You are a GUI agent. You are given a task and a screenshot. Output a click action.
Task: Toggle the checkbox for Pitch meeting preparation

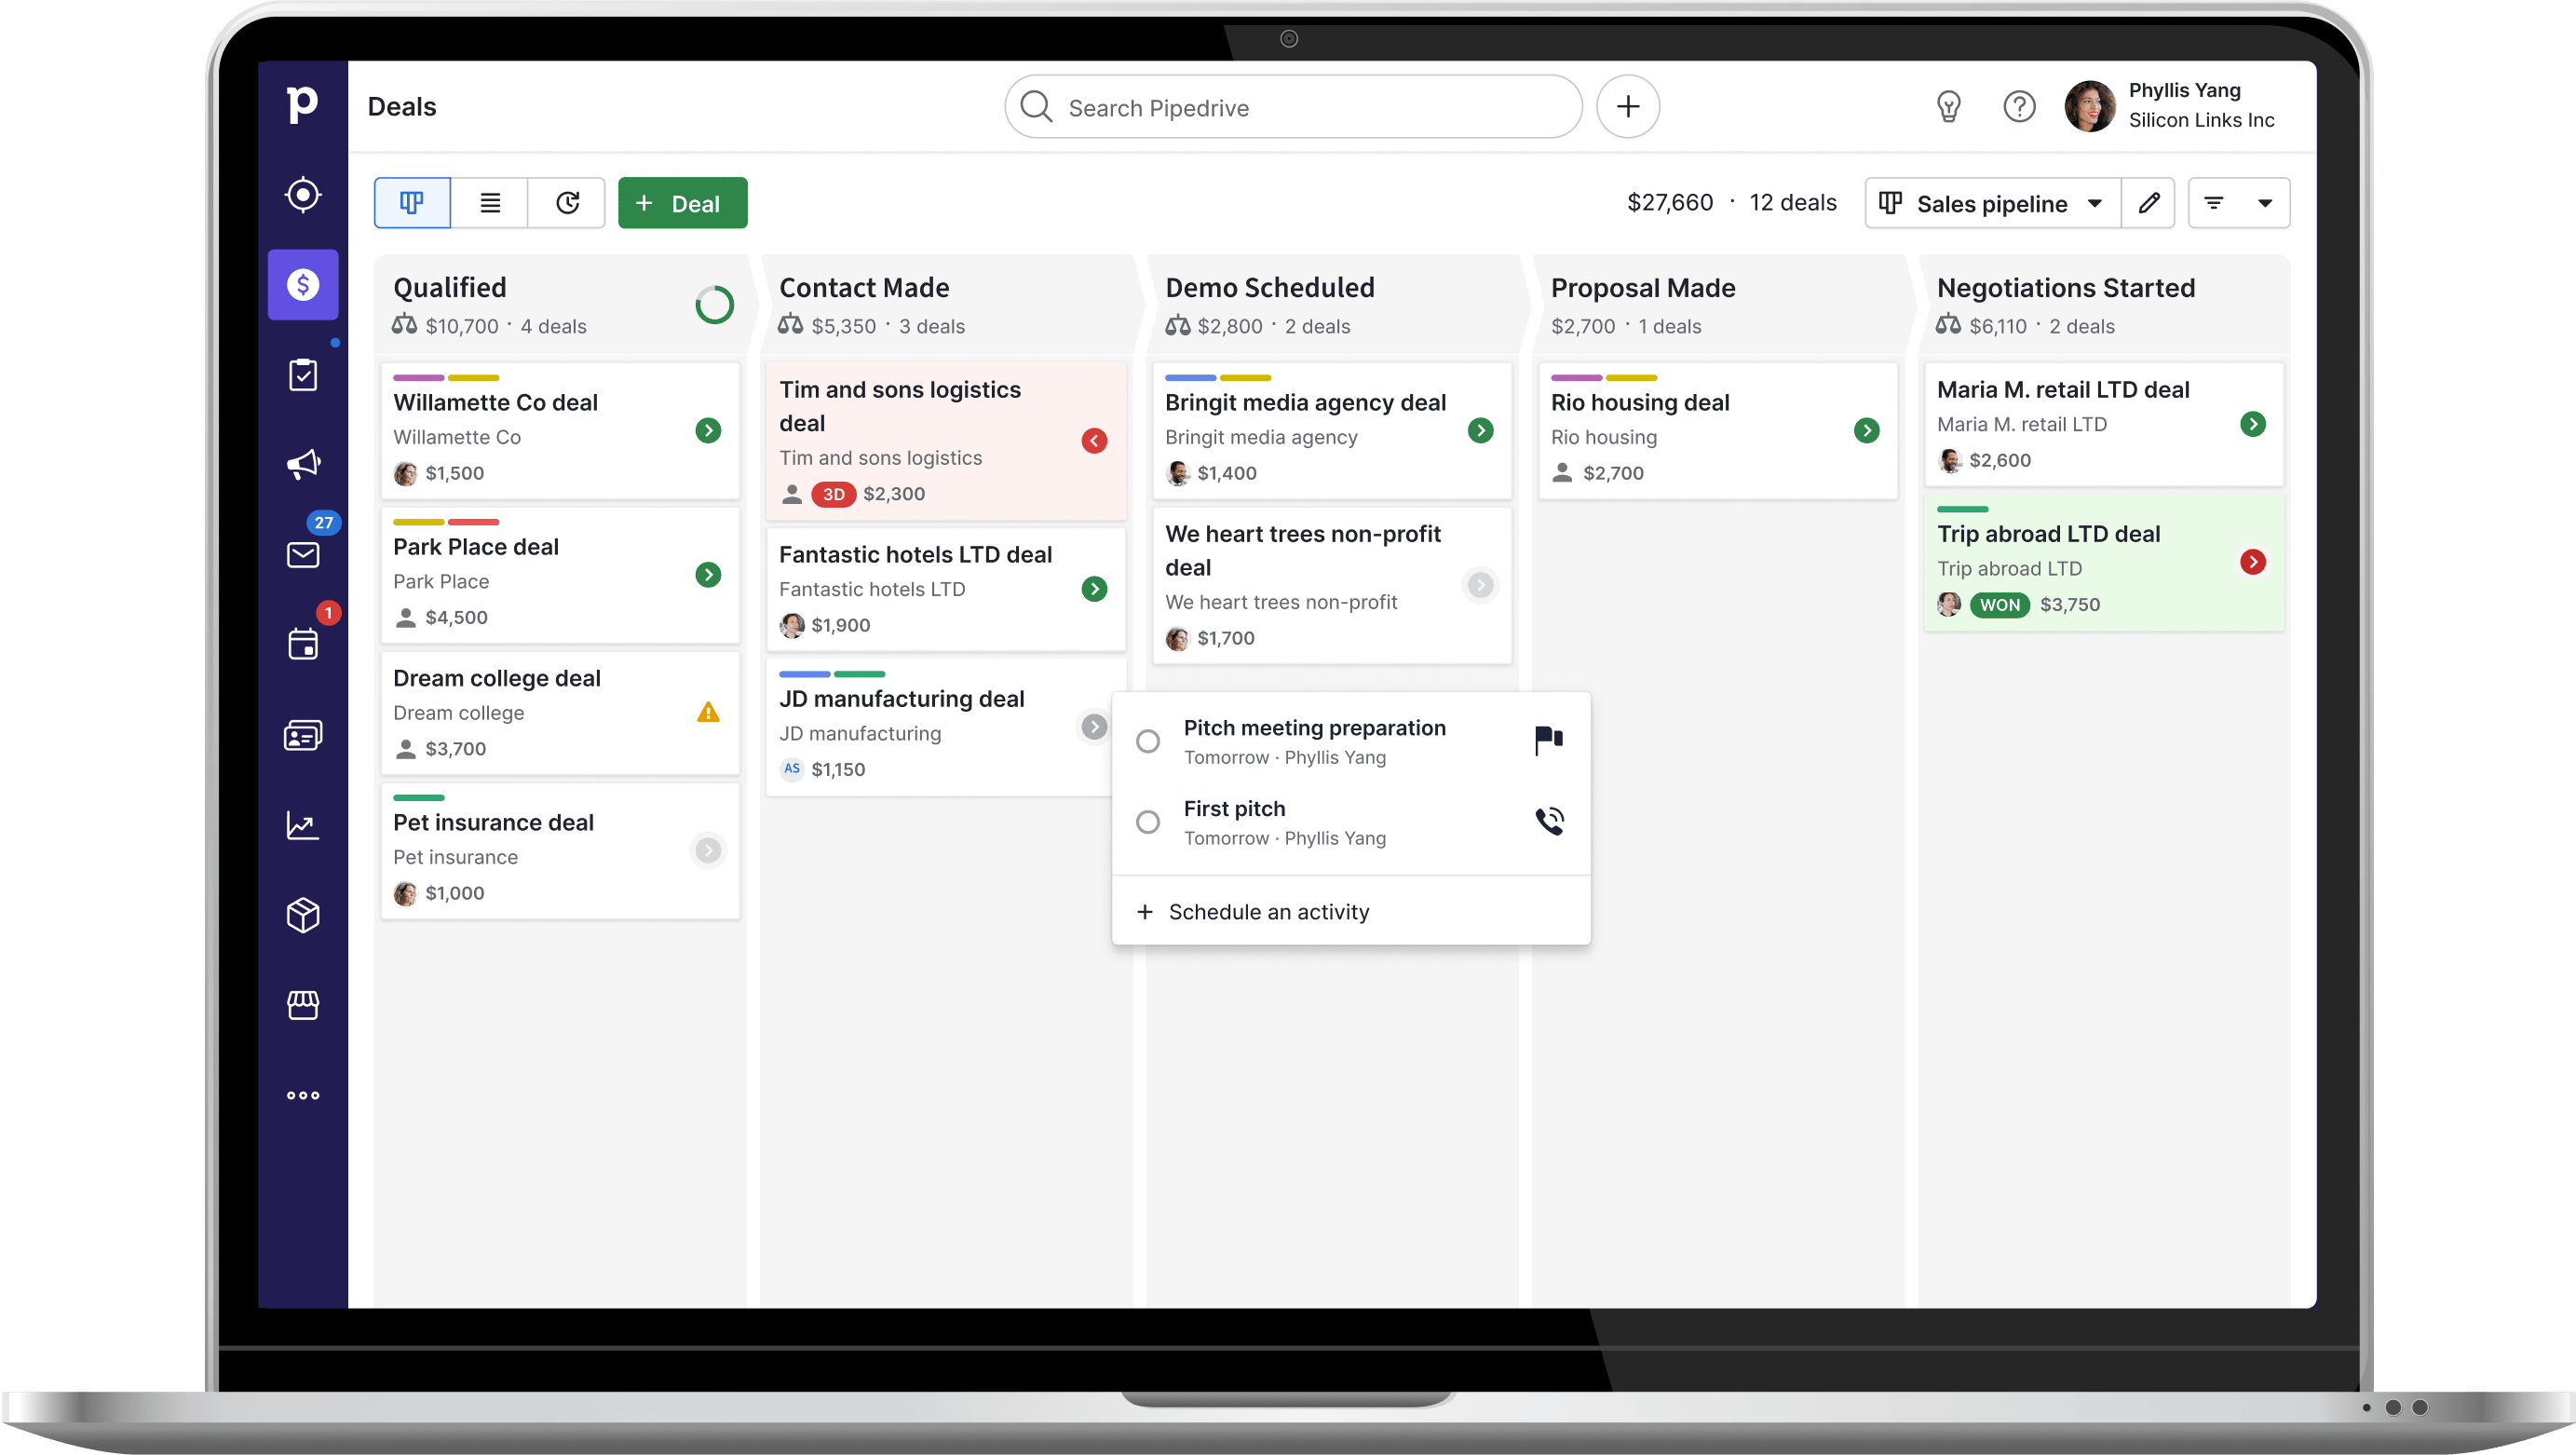pos(1148,738)
